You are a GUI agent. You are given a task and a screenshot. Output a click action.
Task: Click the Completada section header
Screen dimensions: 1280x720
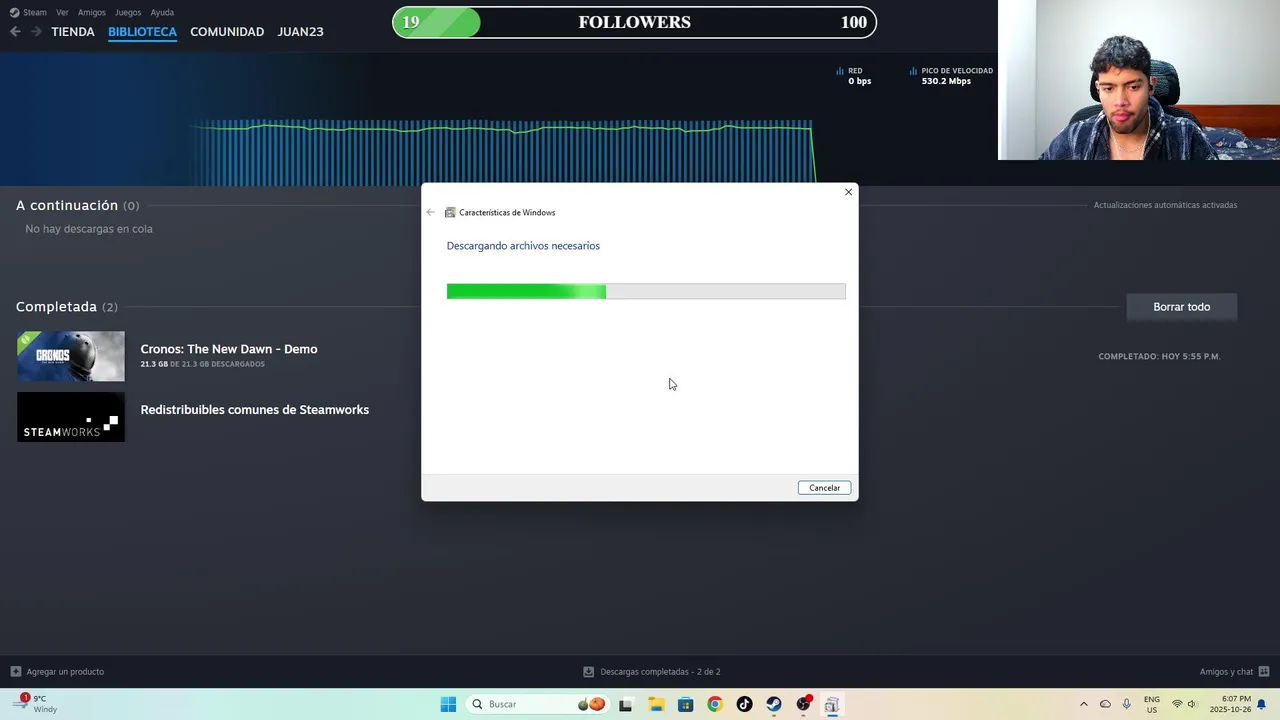pos(66,307)
